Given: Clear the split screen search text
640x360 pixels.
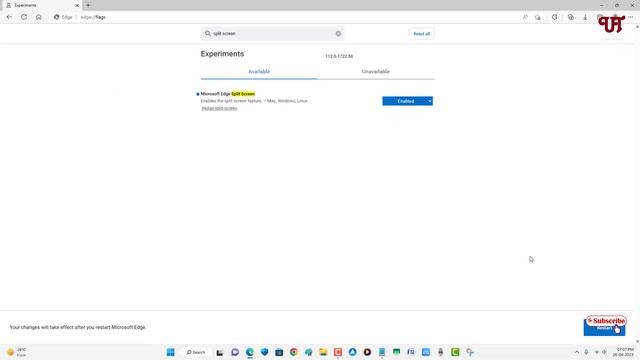Looking at the screenshot, I should (338, 33).
